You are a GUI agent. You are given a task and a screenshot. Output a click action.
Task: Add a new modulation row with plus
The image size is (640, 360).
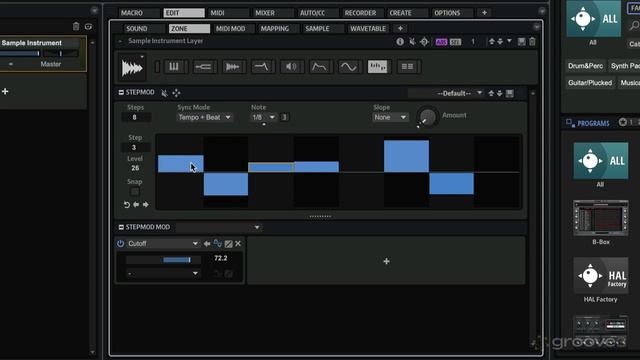coord(387,261)
